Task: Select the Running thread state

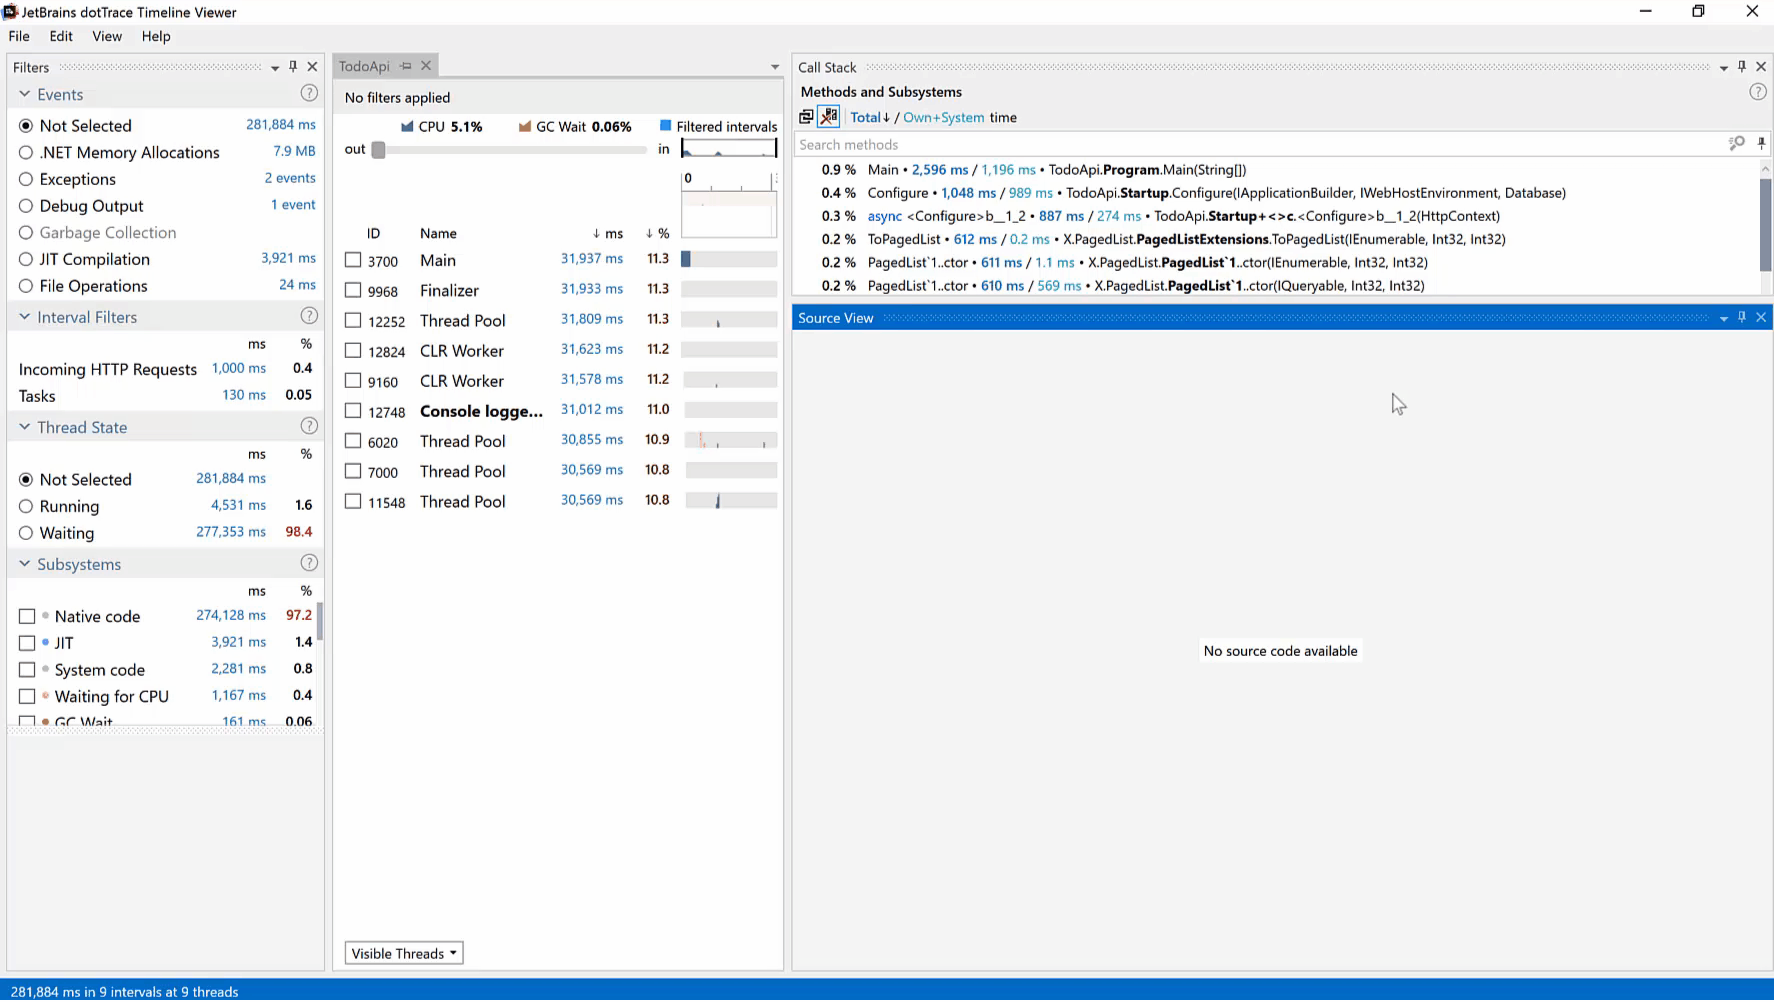Action: (x=26, y=506)
